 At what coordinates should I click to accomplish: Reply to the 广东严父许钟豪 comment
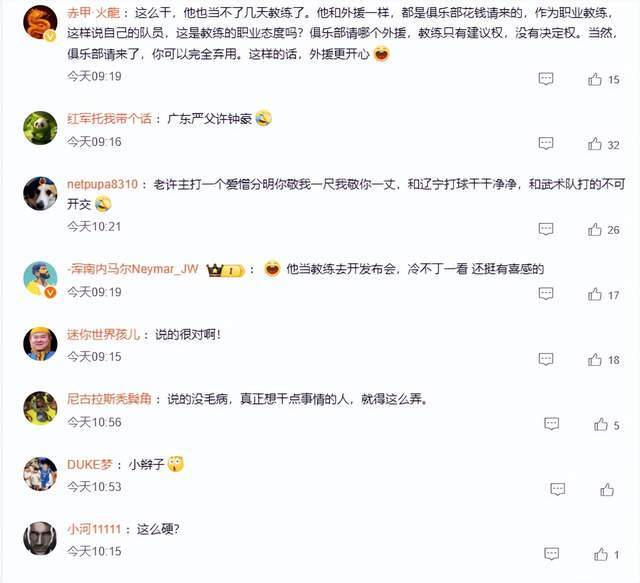click(546, 144)
